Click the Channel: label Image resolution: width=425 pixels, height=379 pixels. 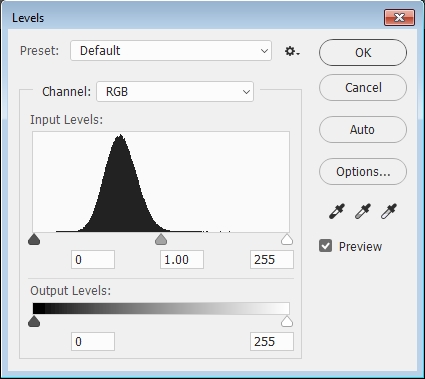[66, 92]
